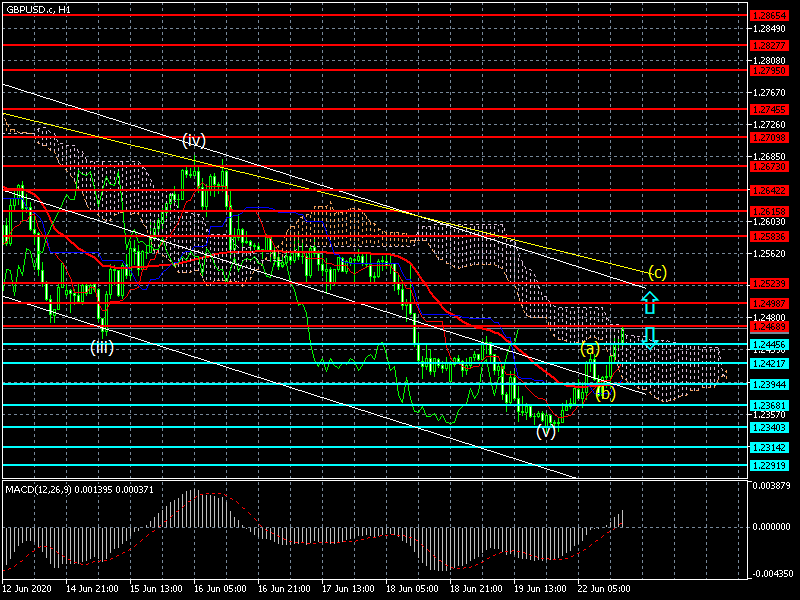Click the red 1.28654 price level tag

[x=769, y=16]
